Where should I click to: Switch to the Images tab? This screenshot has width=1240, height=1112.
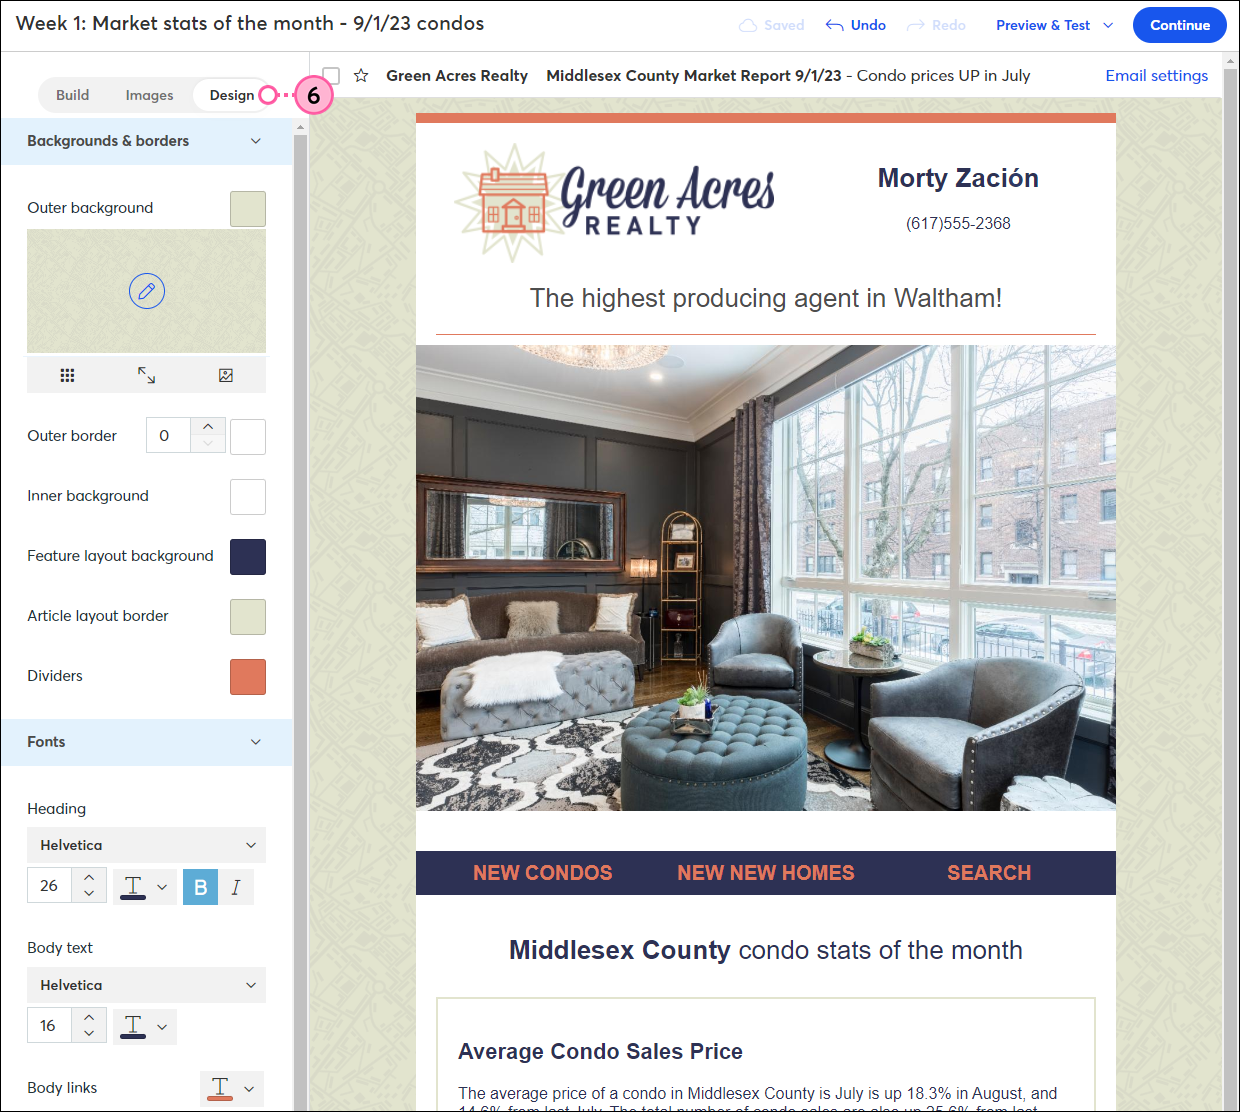tap(149, 95)
